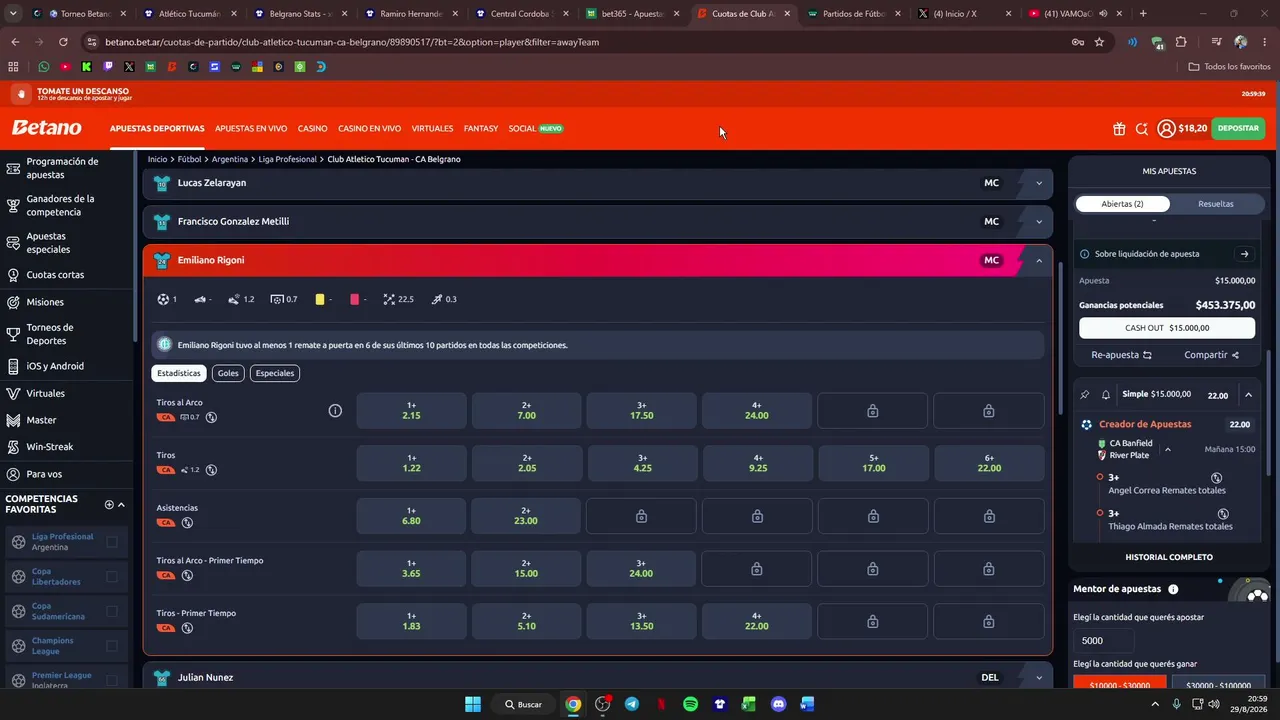Select the Estadísticas filter tab
The image size is (1280, 720).
coord(179,373)
